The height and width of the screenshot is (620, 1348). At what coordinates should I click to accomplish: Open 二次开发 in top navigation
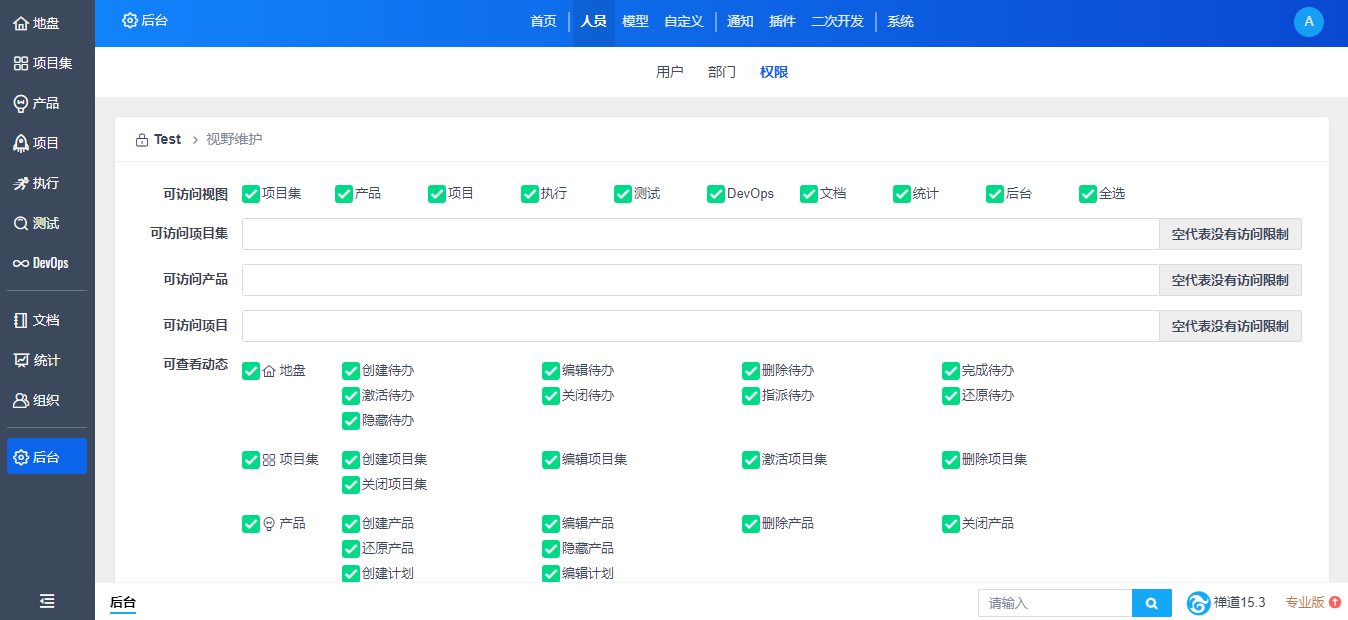[x=837, y=22]
